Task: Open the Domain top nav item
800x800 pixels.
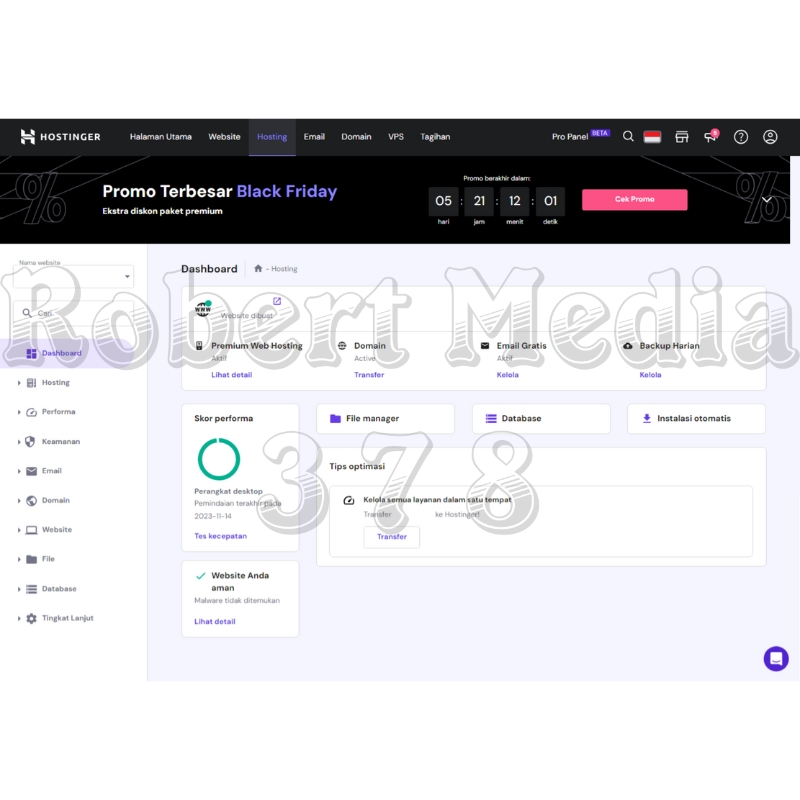Action: point(356,137)
